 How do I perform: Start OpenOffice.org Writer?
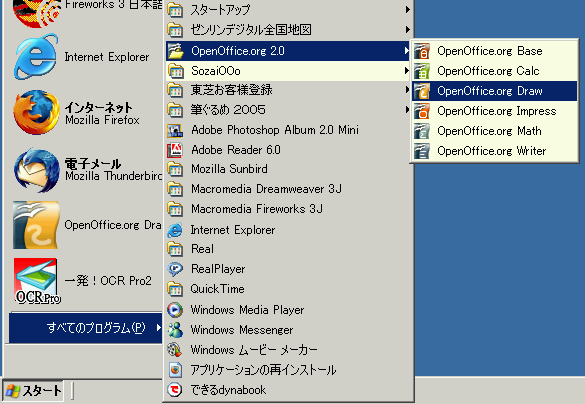click(x=494, y=151)
